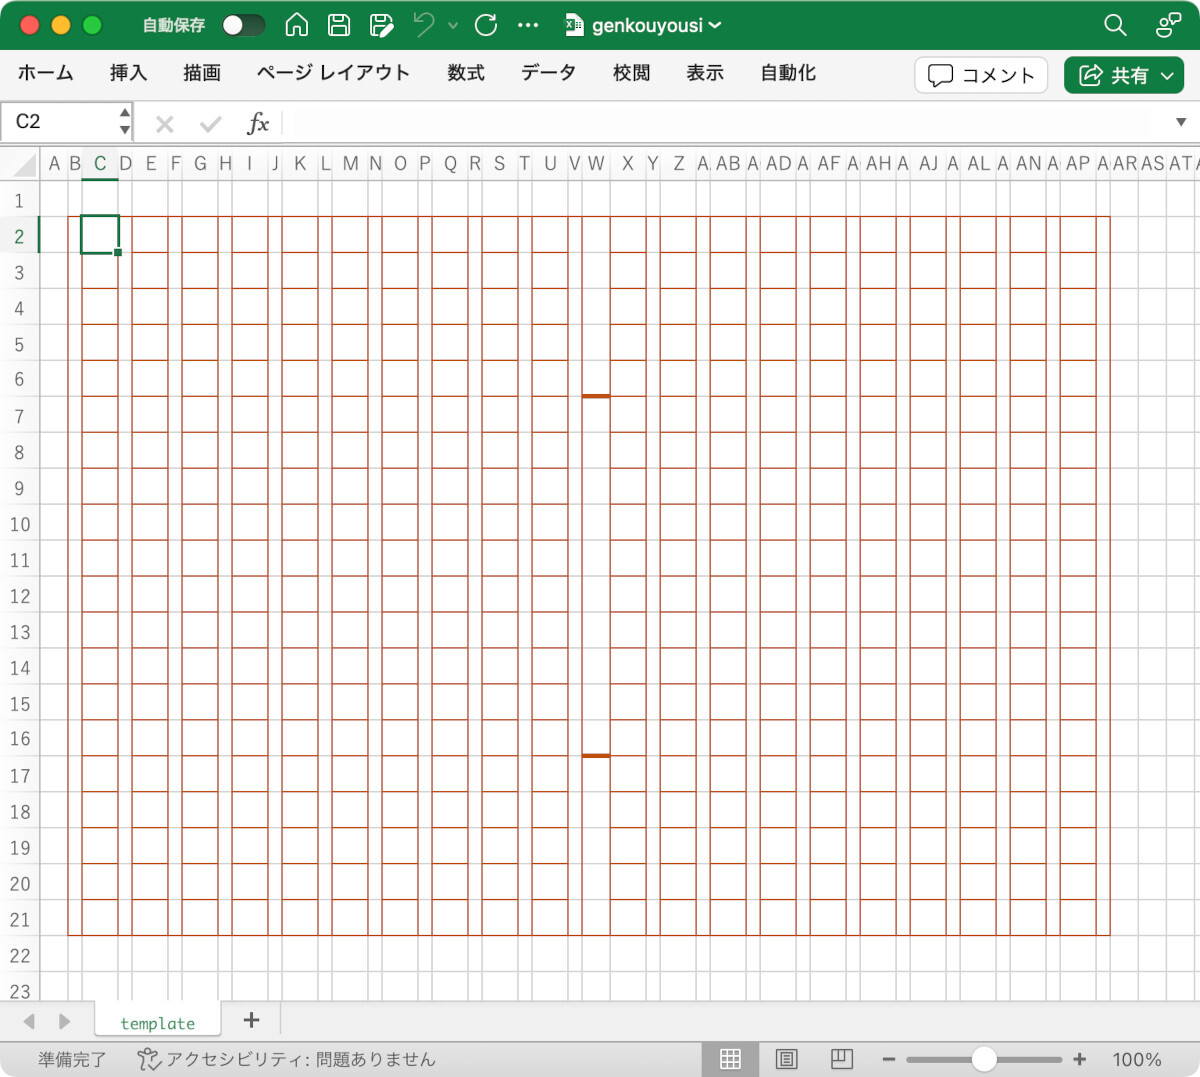The image size is (1200, 1077).
Task: Expand the formula bar chevron
Action: click(x=1181, y=123)
